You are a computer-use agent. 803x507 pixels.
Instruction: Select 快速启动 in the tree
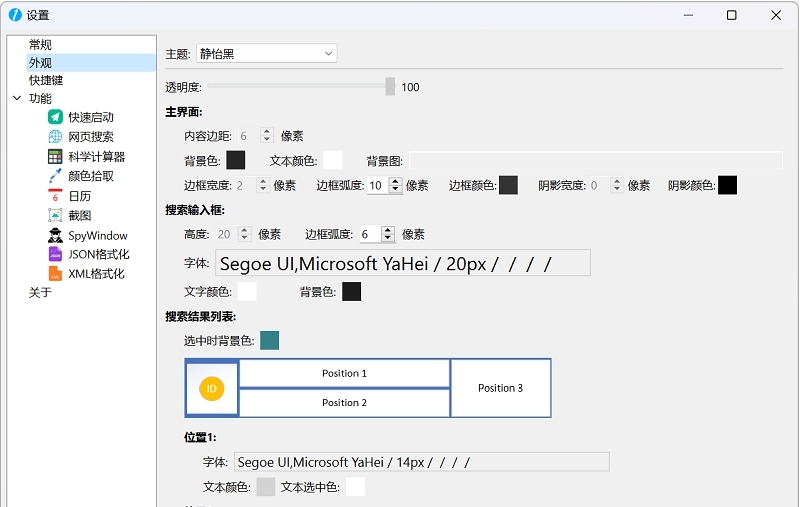pyautogui.click(x=91, y=117)
